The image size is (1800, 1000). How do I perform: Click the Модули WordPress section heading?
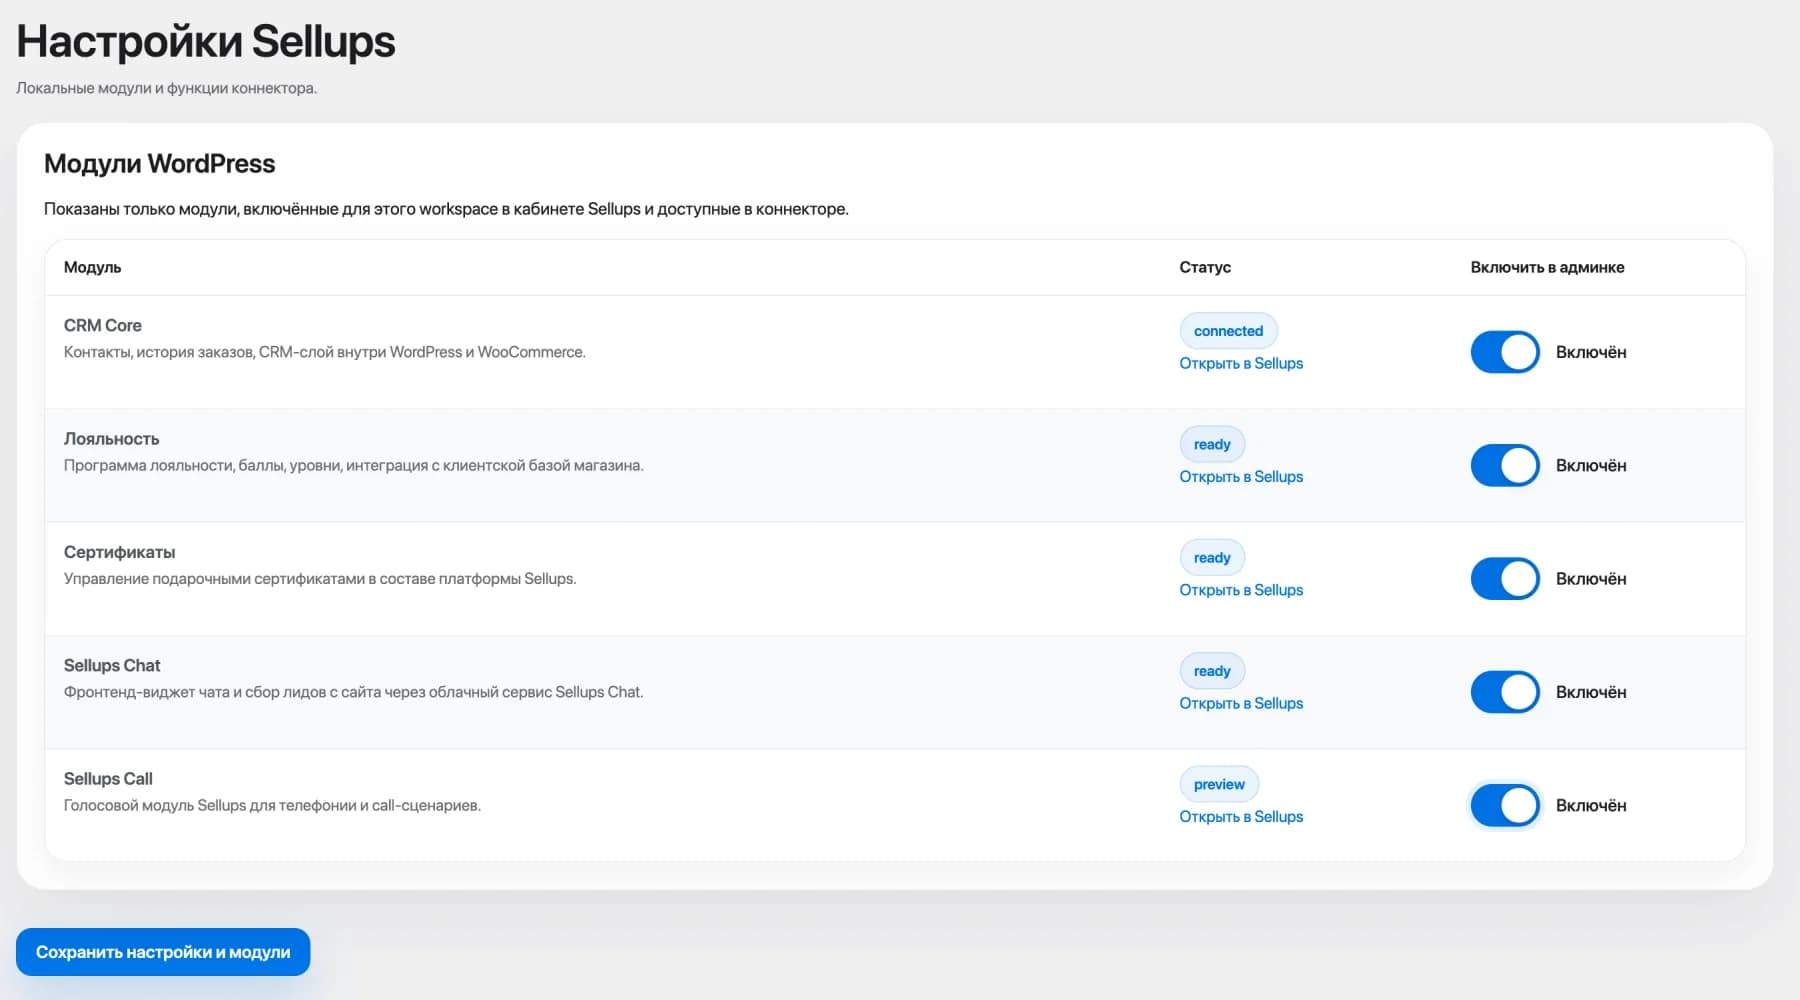pos(159,163)
